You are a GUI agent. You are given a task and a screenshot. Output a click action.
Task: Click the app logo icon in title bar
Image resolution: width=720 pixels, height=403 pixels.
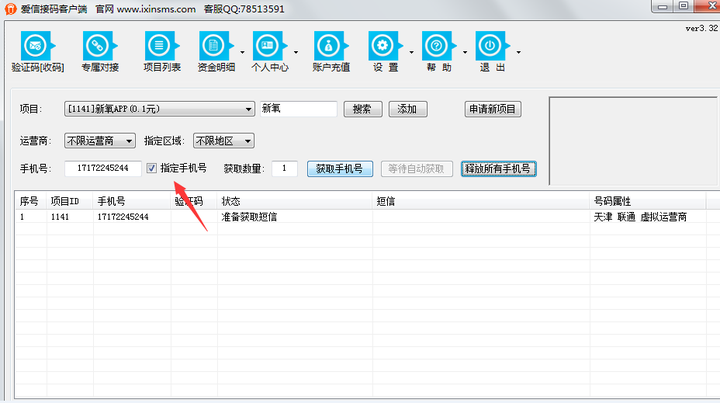10,9
